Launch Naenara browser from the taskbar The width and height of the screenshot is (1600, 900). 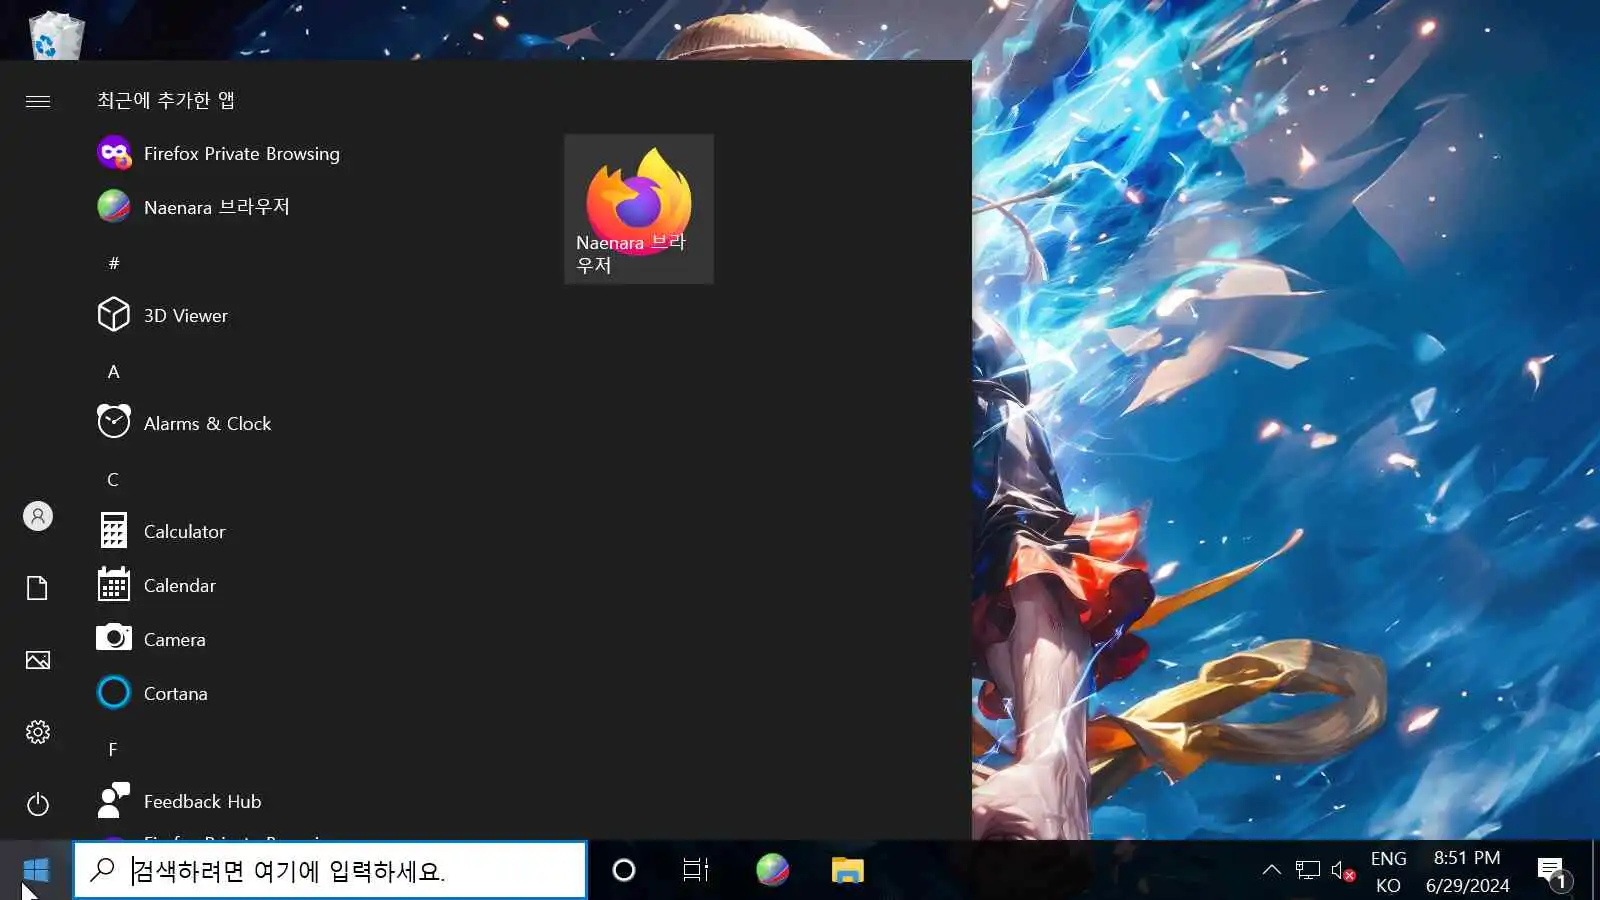click(772, 870)
